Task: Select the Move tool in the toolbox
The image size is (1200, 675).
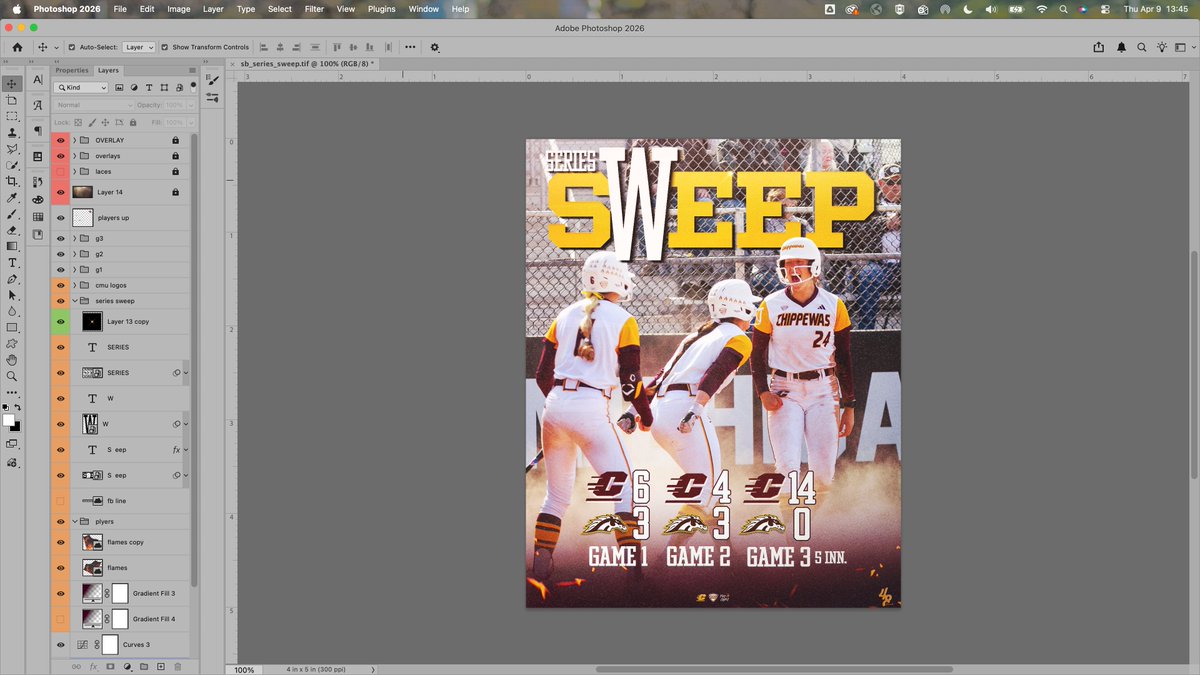Action: click(x=12, y=84)
